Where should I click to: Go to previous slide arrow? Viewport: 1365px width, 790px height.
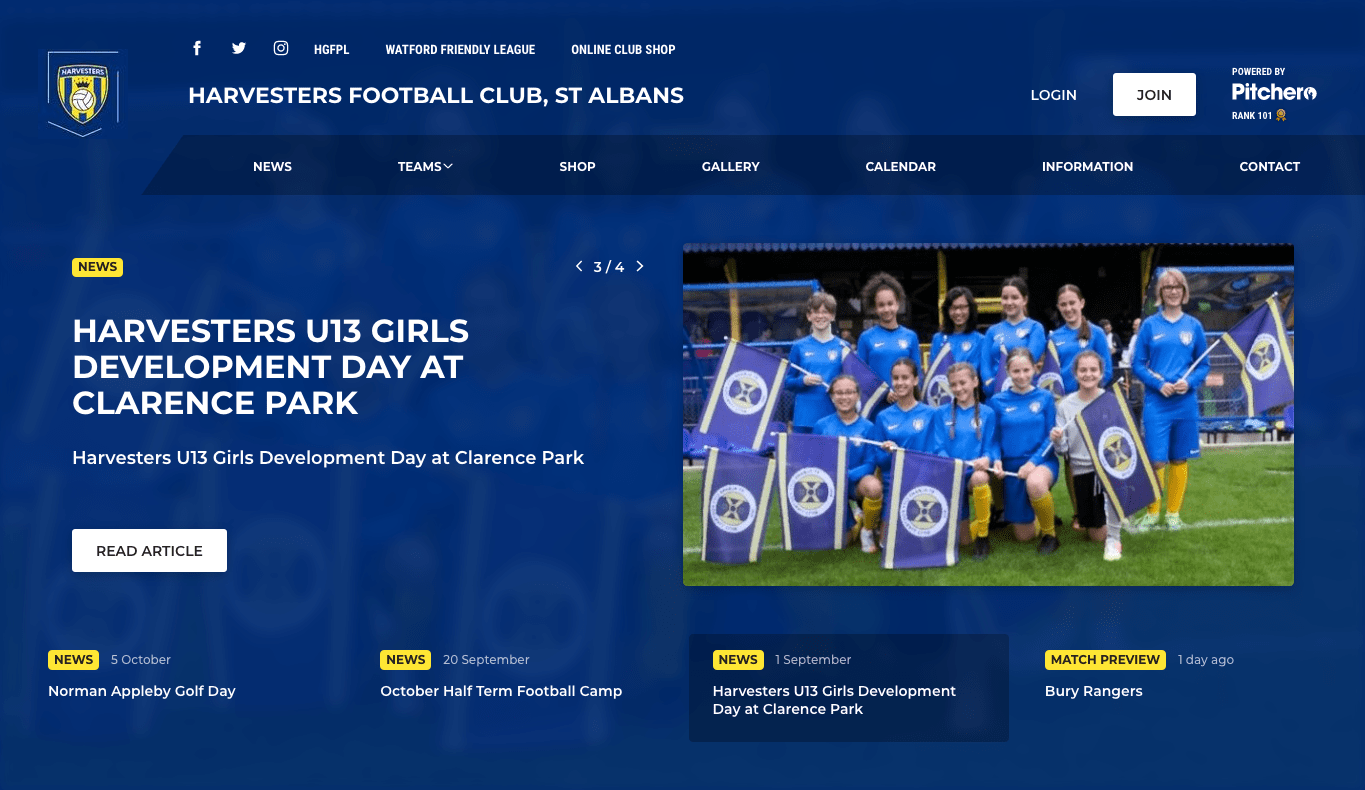pyautogui.click(x=579, y=266)
